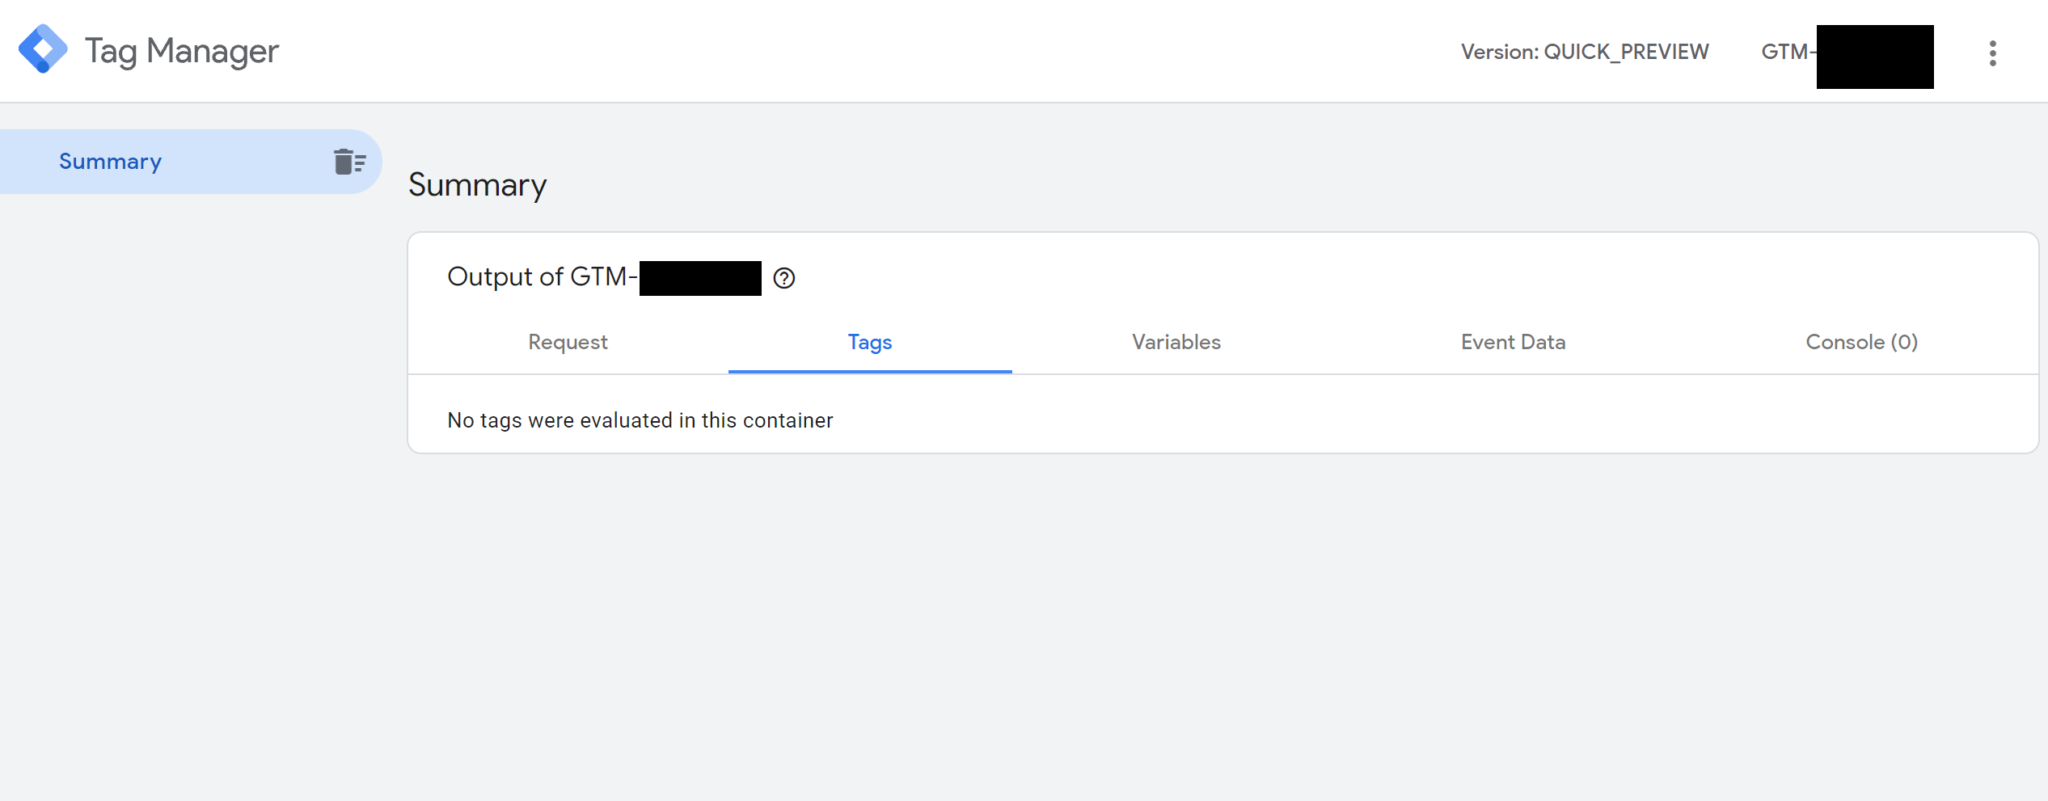Click the Tag Manager logo to return home
Screen dimensions: 2048x801
coord(44,48)
